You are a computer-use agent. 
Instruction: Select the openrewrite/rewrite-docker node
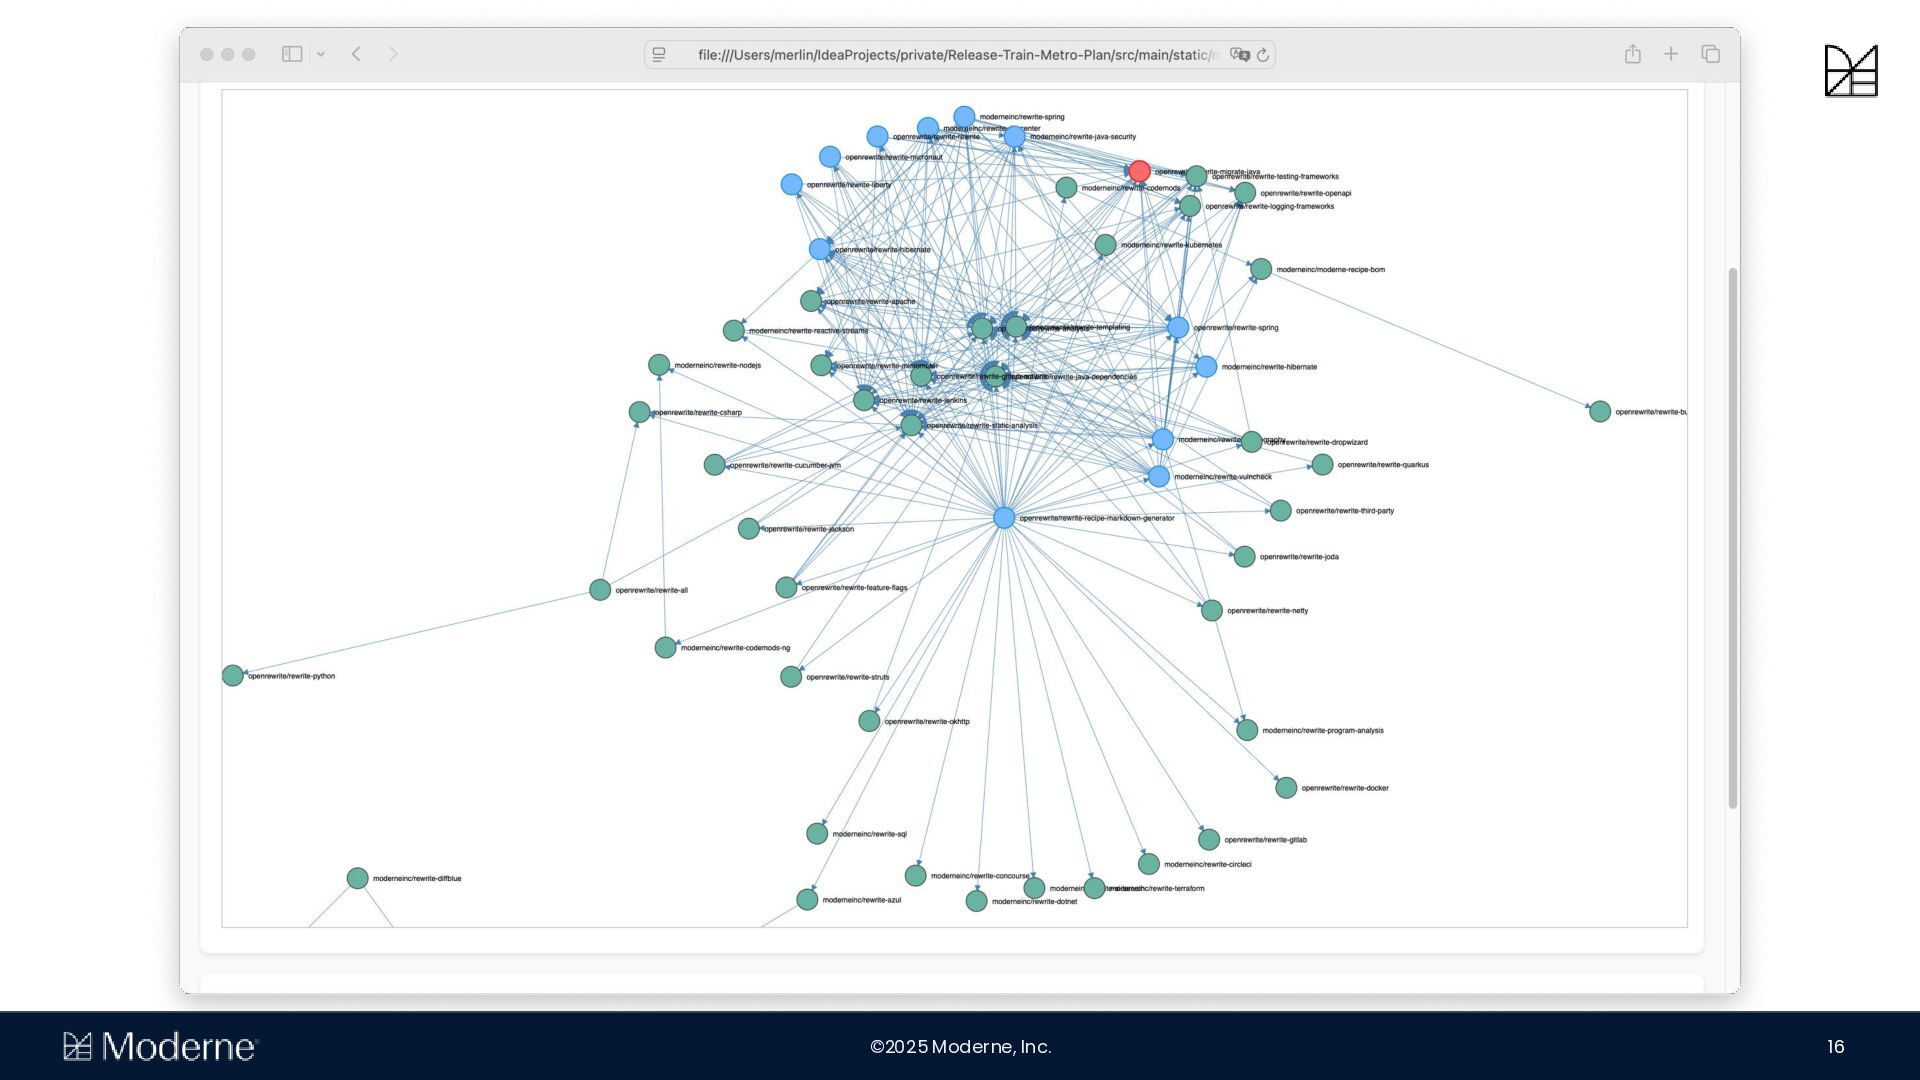(x=1286, y=788)
